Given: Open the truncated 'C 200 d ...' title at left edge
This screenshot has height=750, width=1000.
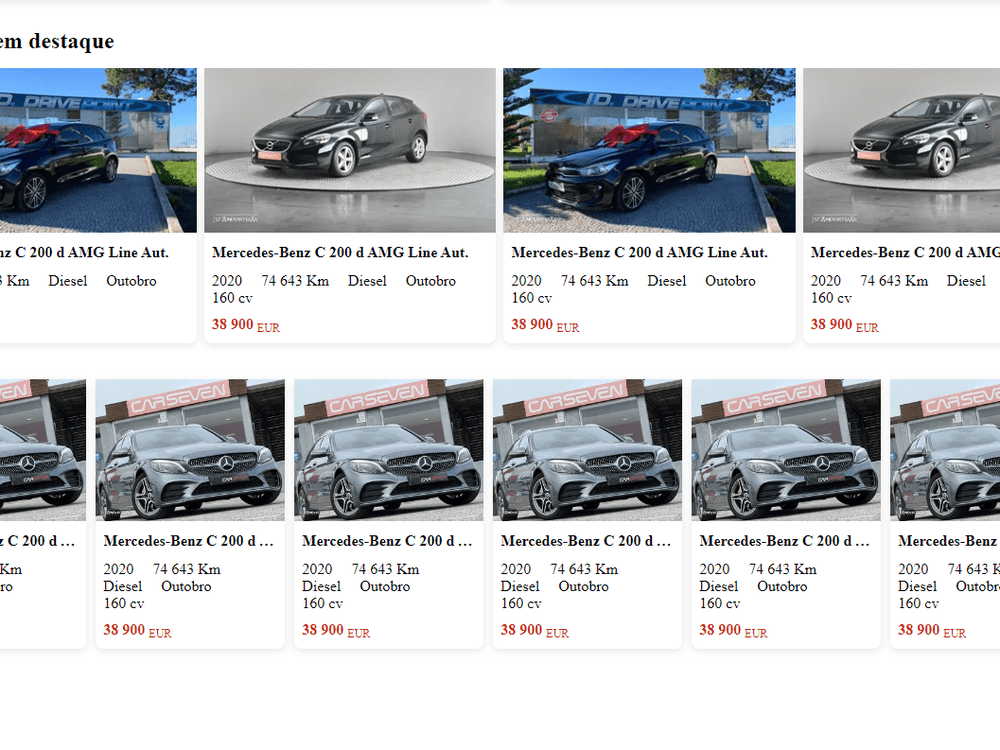Looking at the screenshot, I should (x=37, y=541).
